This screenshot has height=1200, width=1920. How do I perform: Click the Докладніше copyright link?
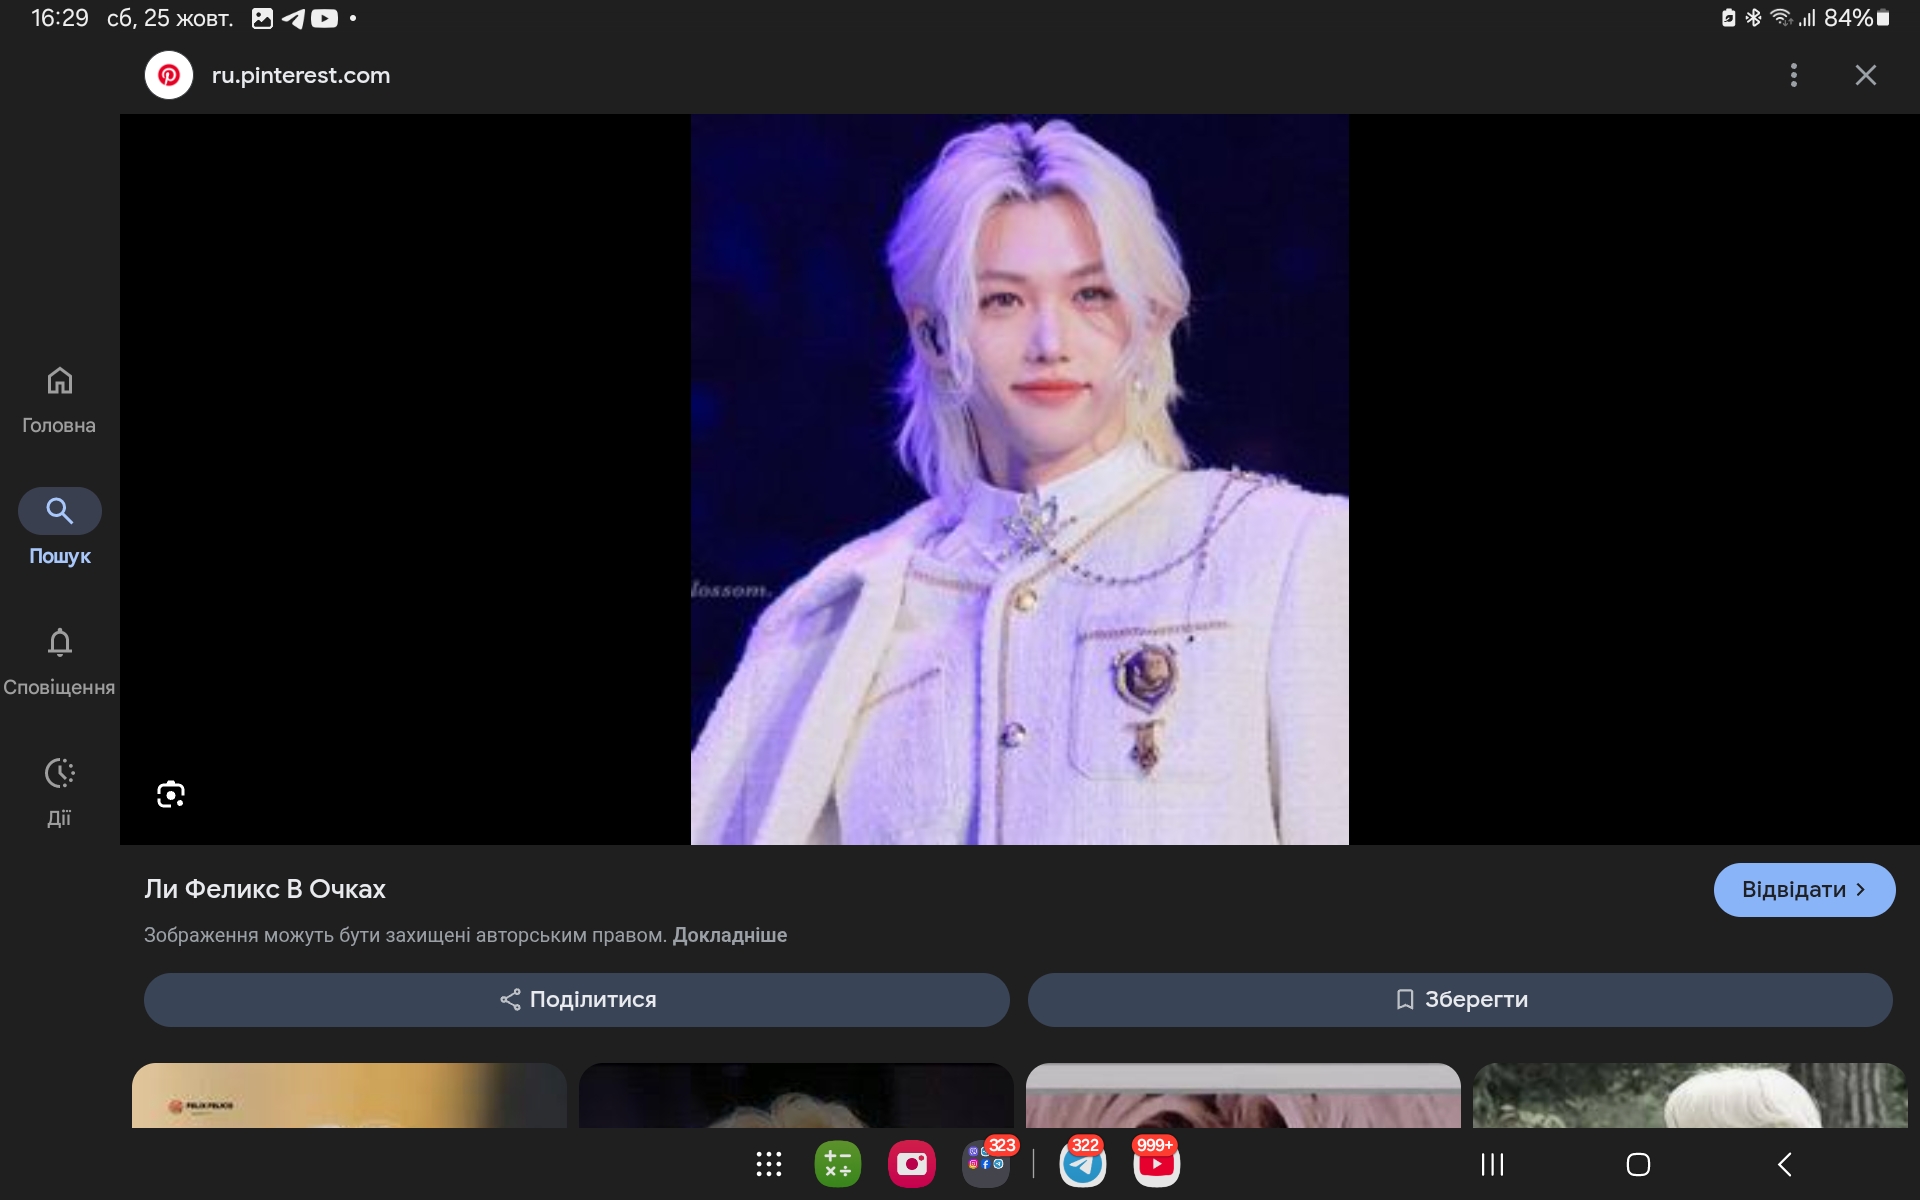pyautogui.click(x=729, y=935)
